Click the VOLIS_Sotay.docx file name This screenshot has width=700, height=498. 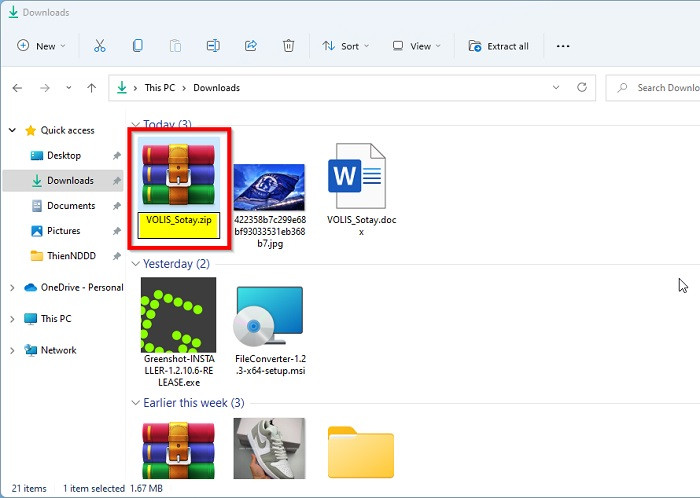(x=362, y=225)
